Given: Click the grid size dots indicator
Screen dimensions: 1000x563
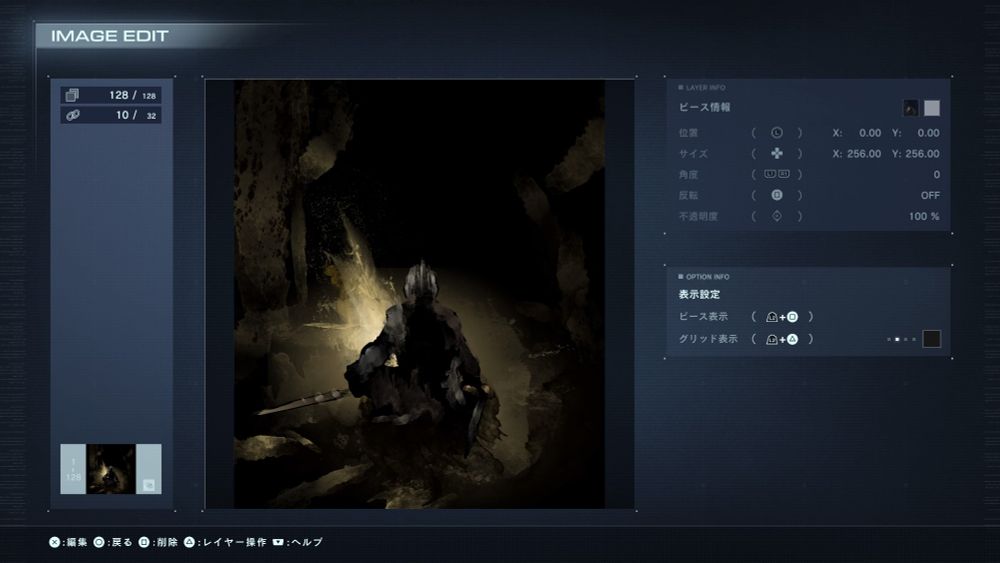Looking at the screenshot, I should pyautogui.click(x=901, y=339).
